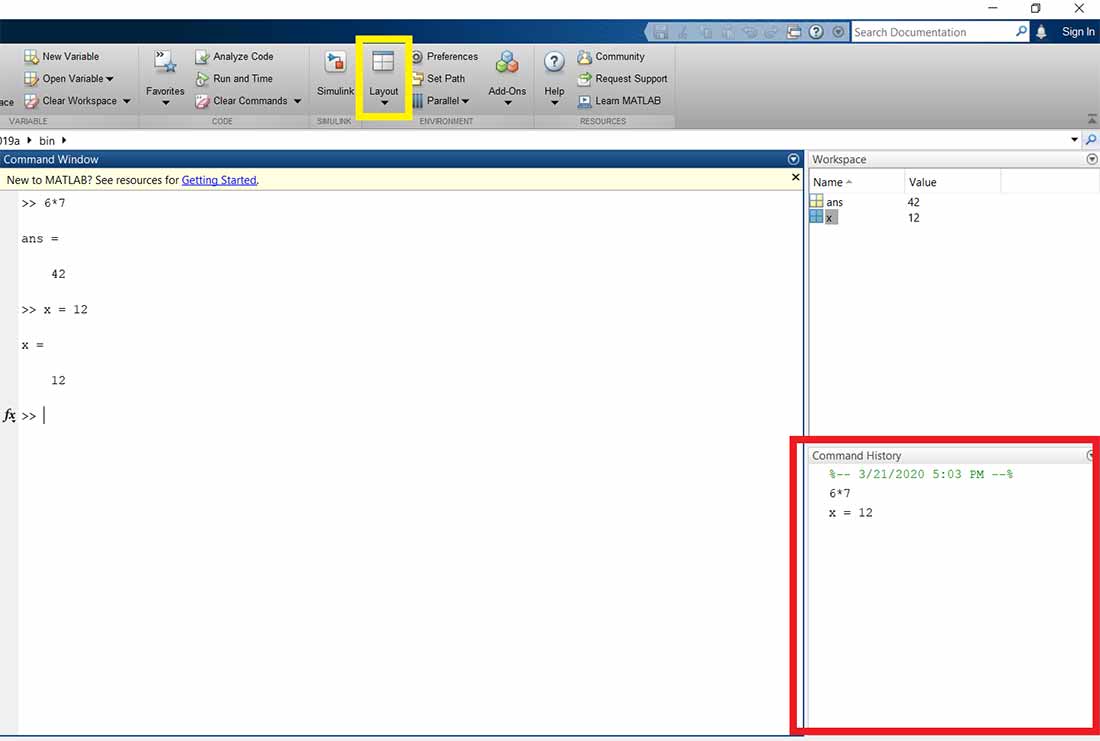Click the Sign In button
The image size is (1100, 741).
(x=1078, y=32)
